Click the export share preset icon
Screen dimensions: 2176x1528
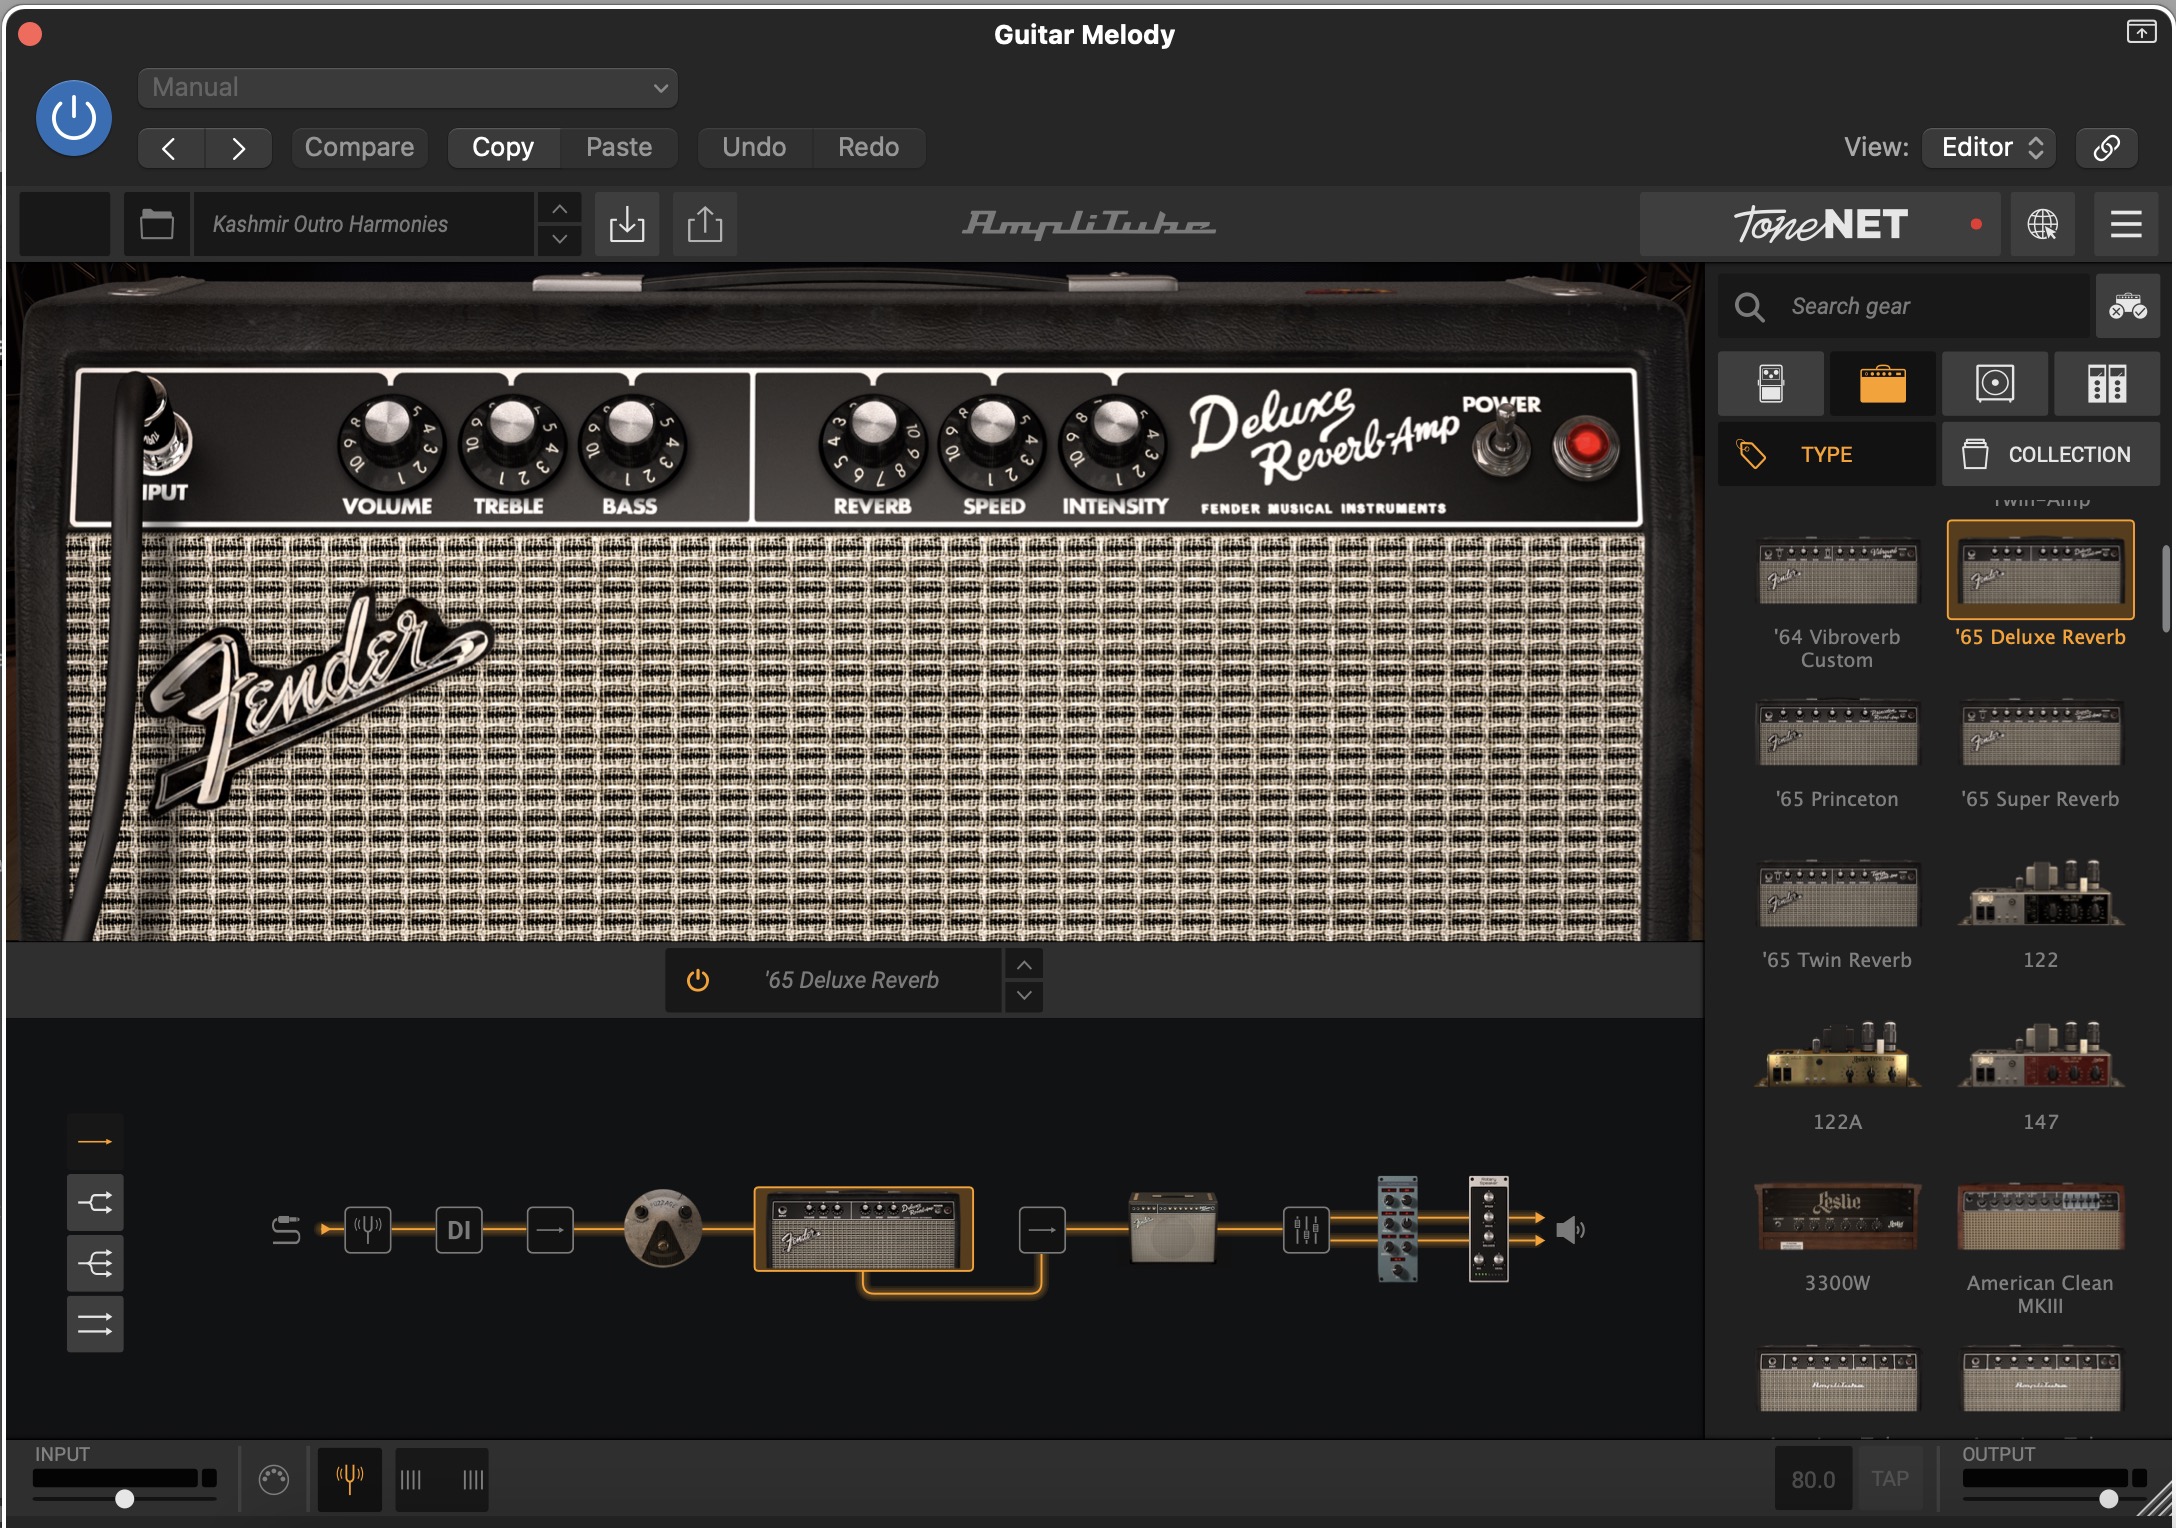pos(705,224)
